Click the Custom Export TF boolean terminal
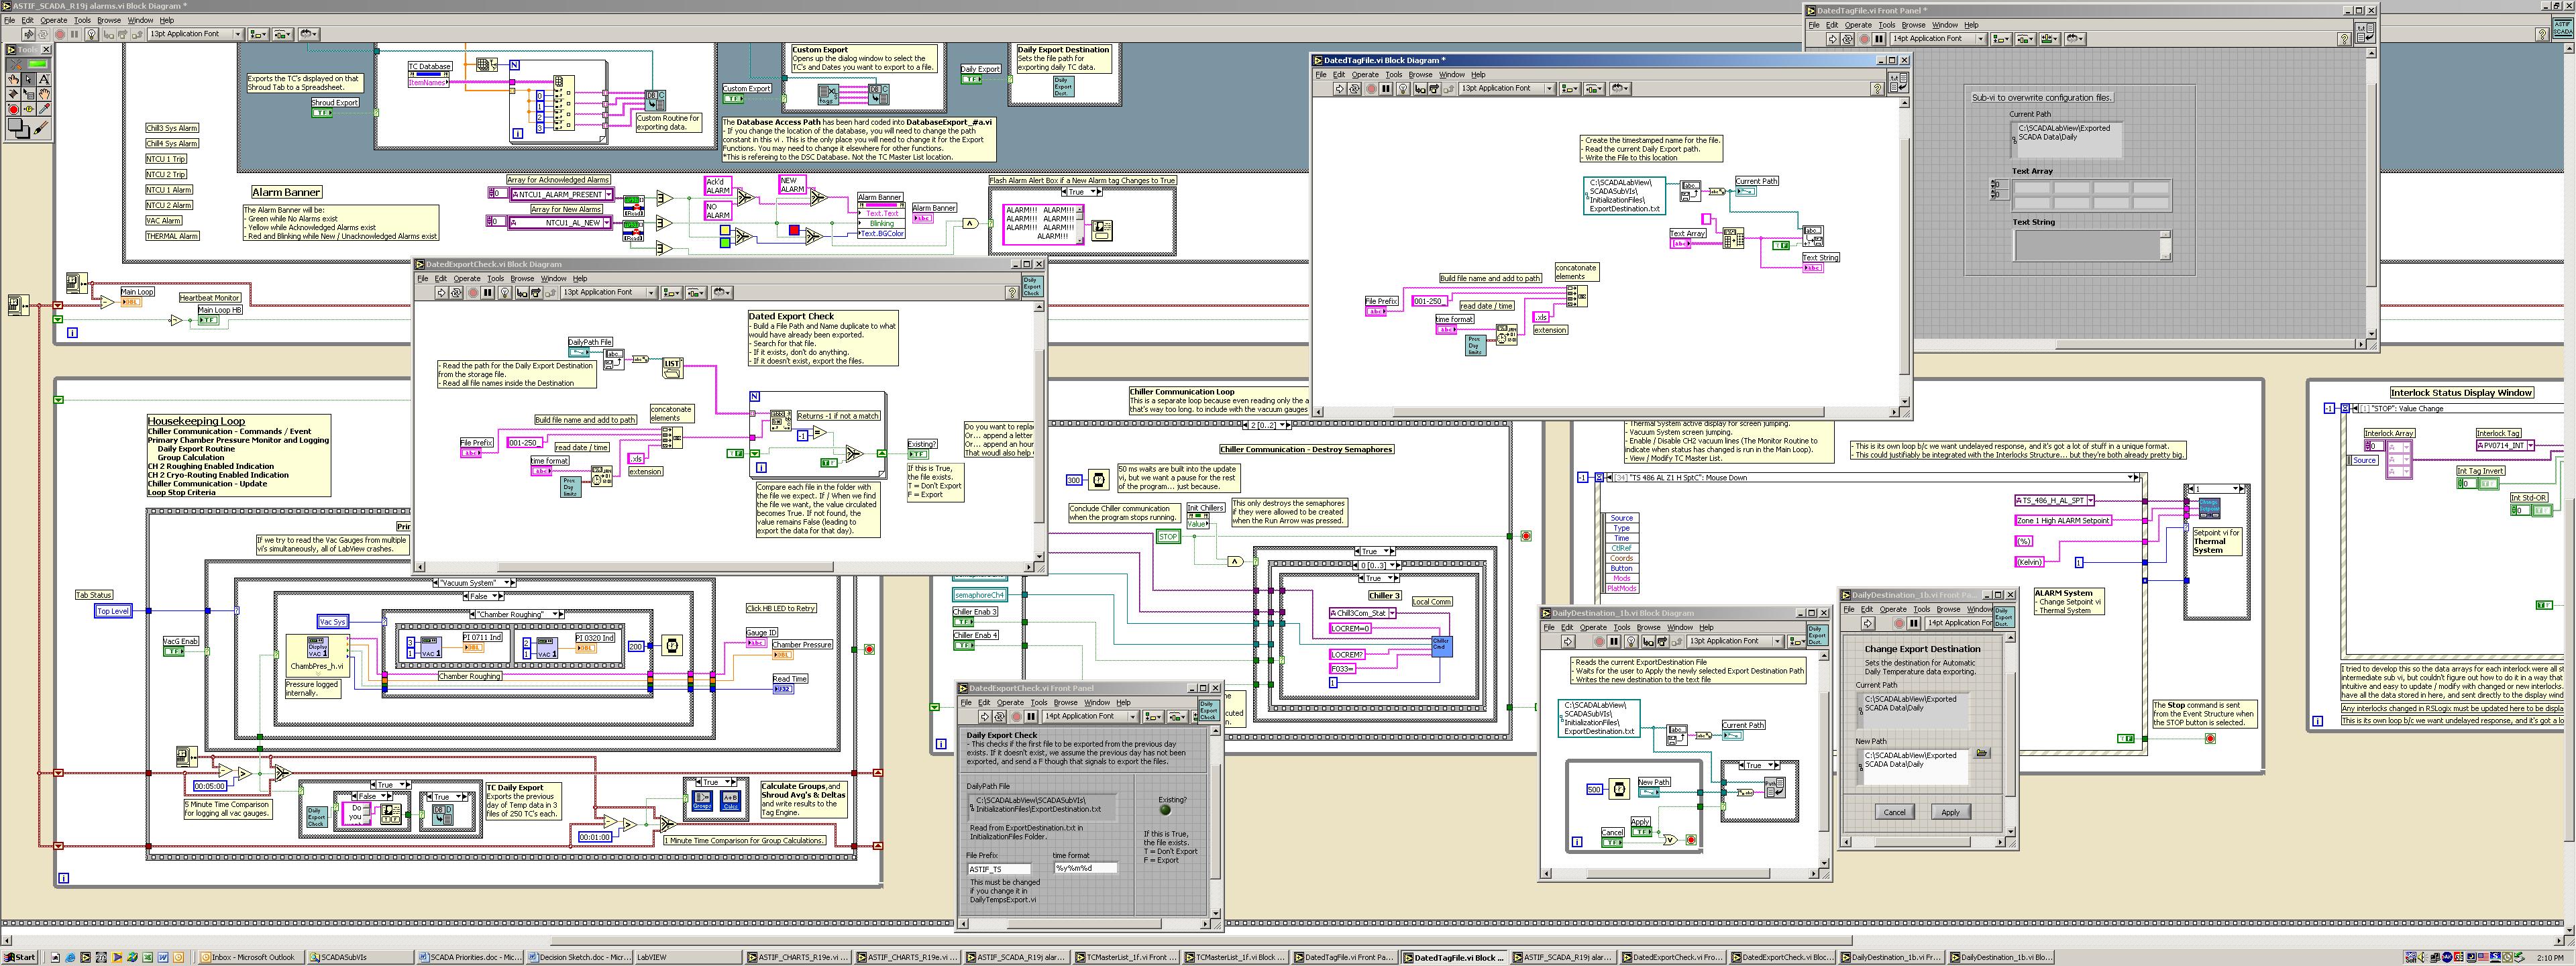This screenshot has width=2576, height=966. coord(734,99)
